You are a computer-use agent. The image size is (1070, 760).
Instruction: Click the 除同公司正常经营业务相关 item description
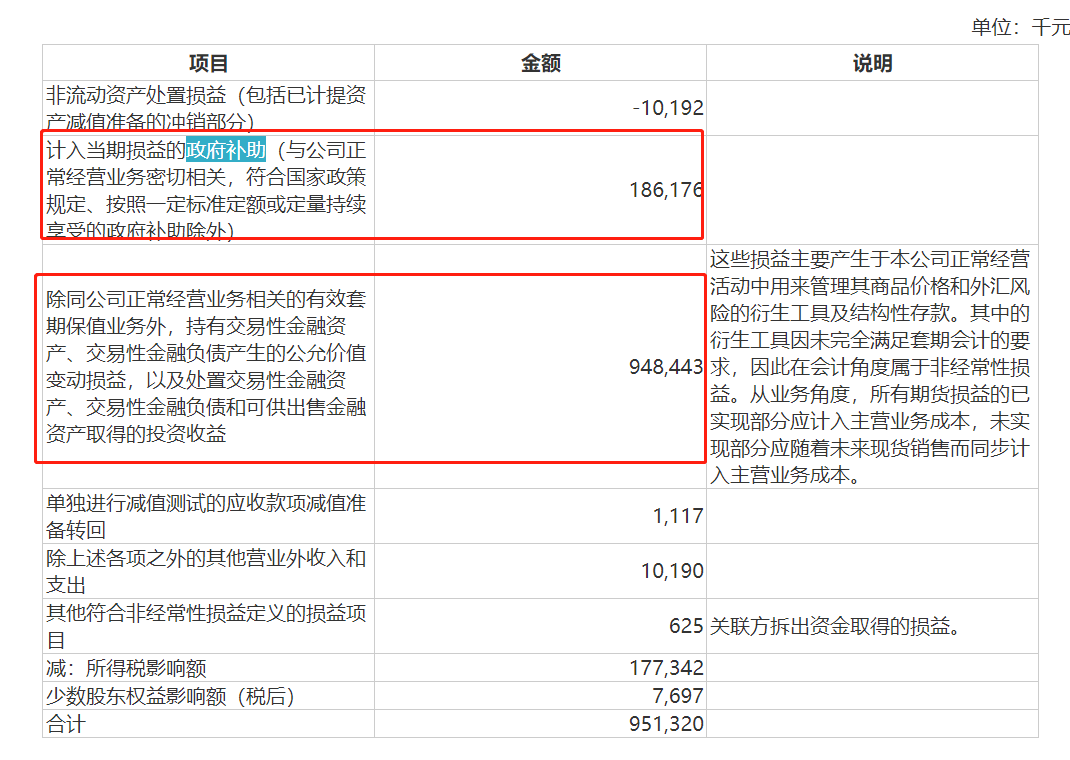tap(206, 366)
